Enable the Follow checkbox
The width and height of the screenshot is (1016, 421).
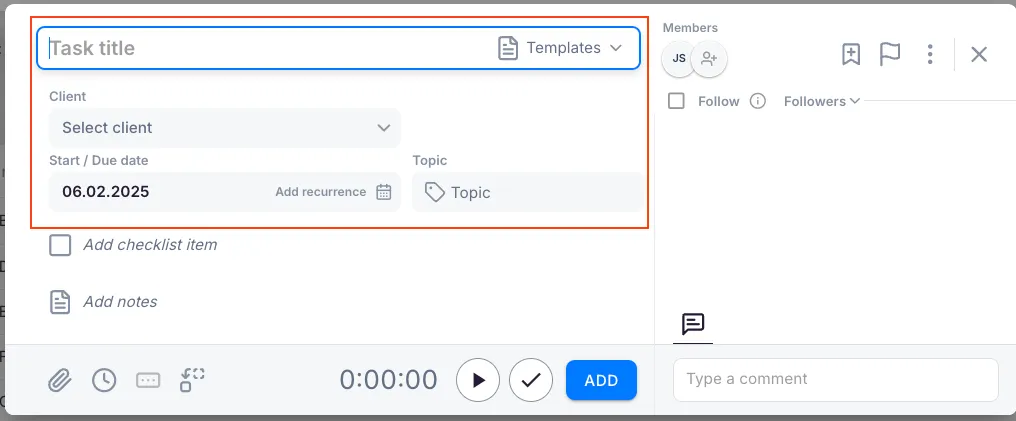[677, 101]
